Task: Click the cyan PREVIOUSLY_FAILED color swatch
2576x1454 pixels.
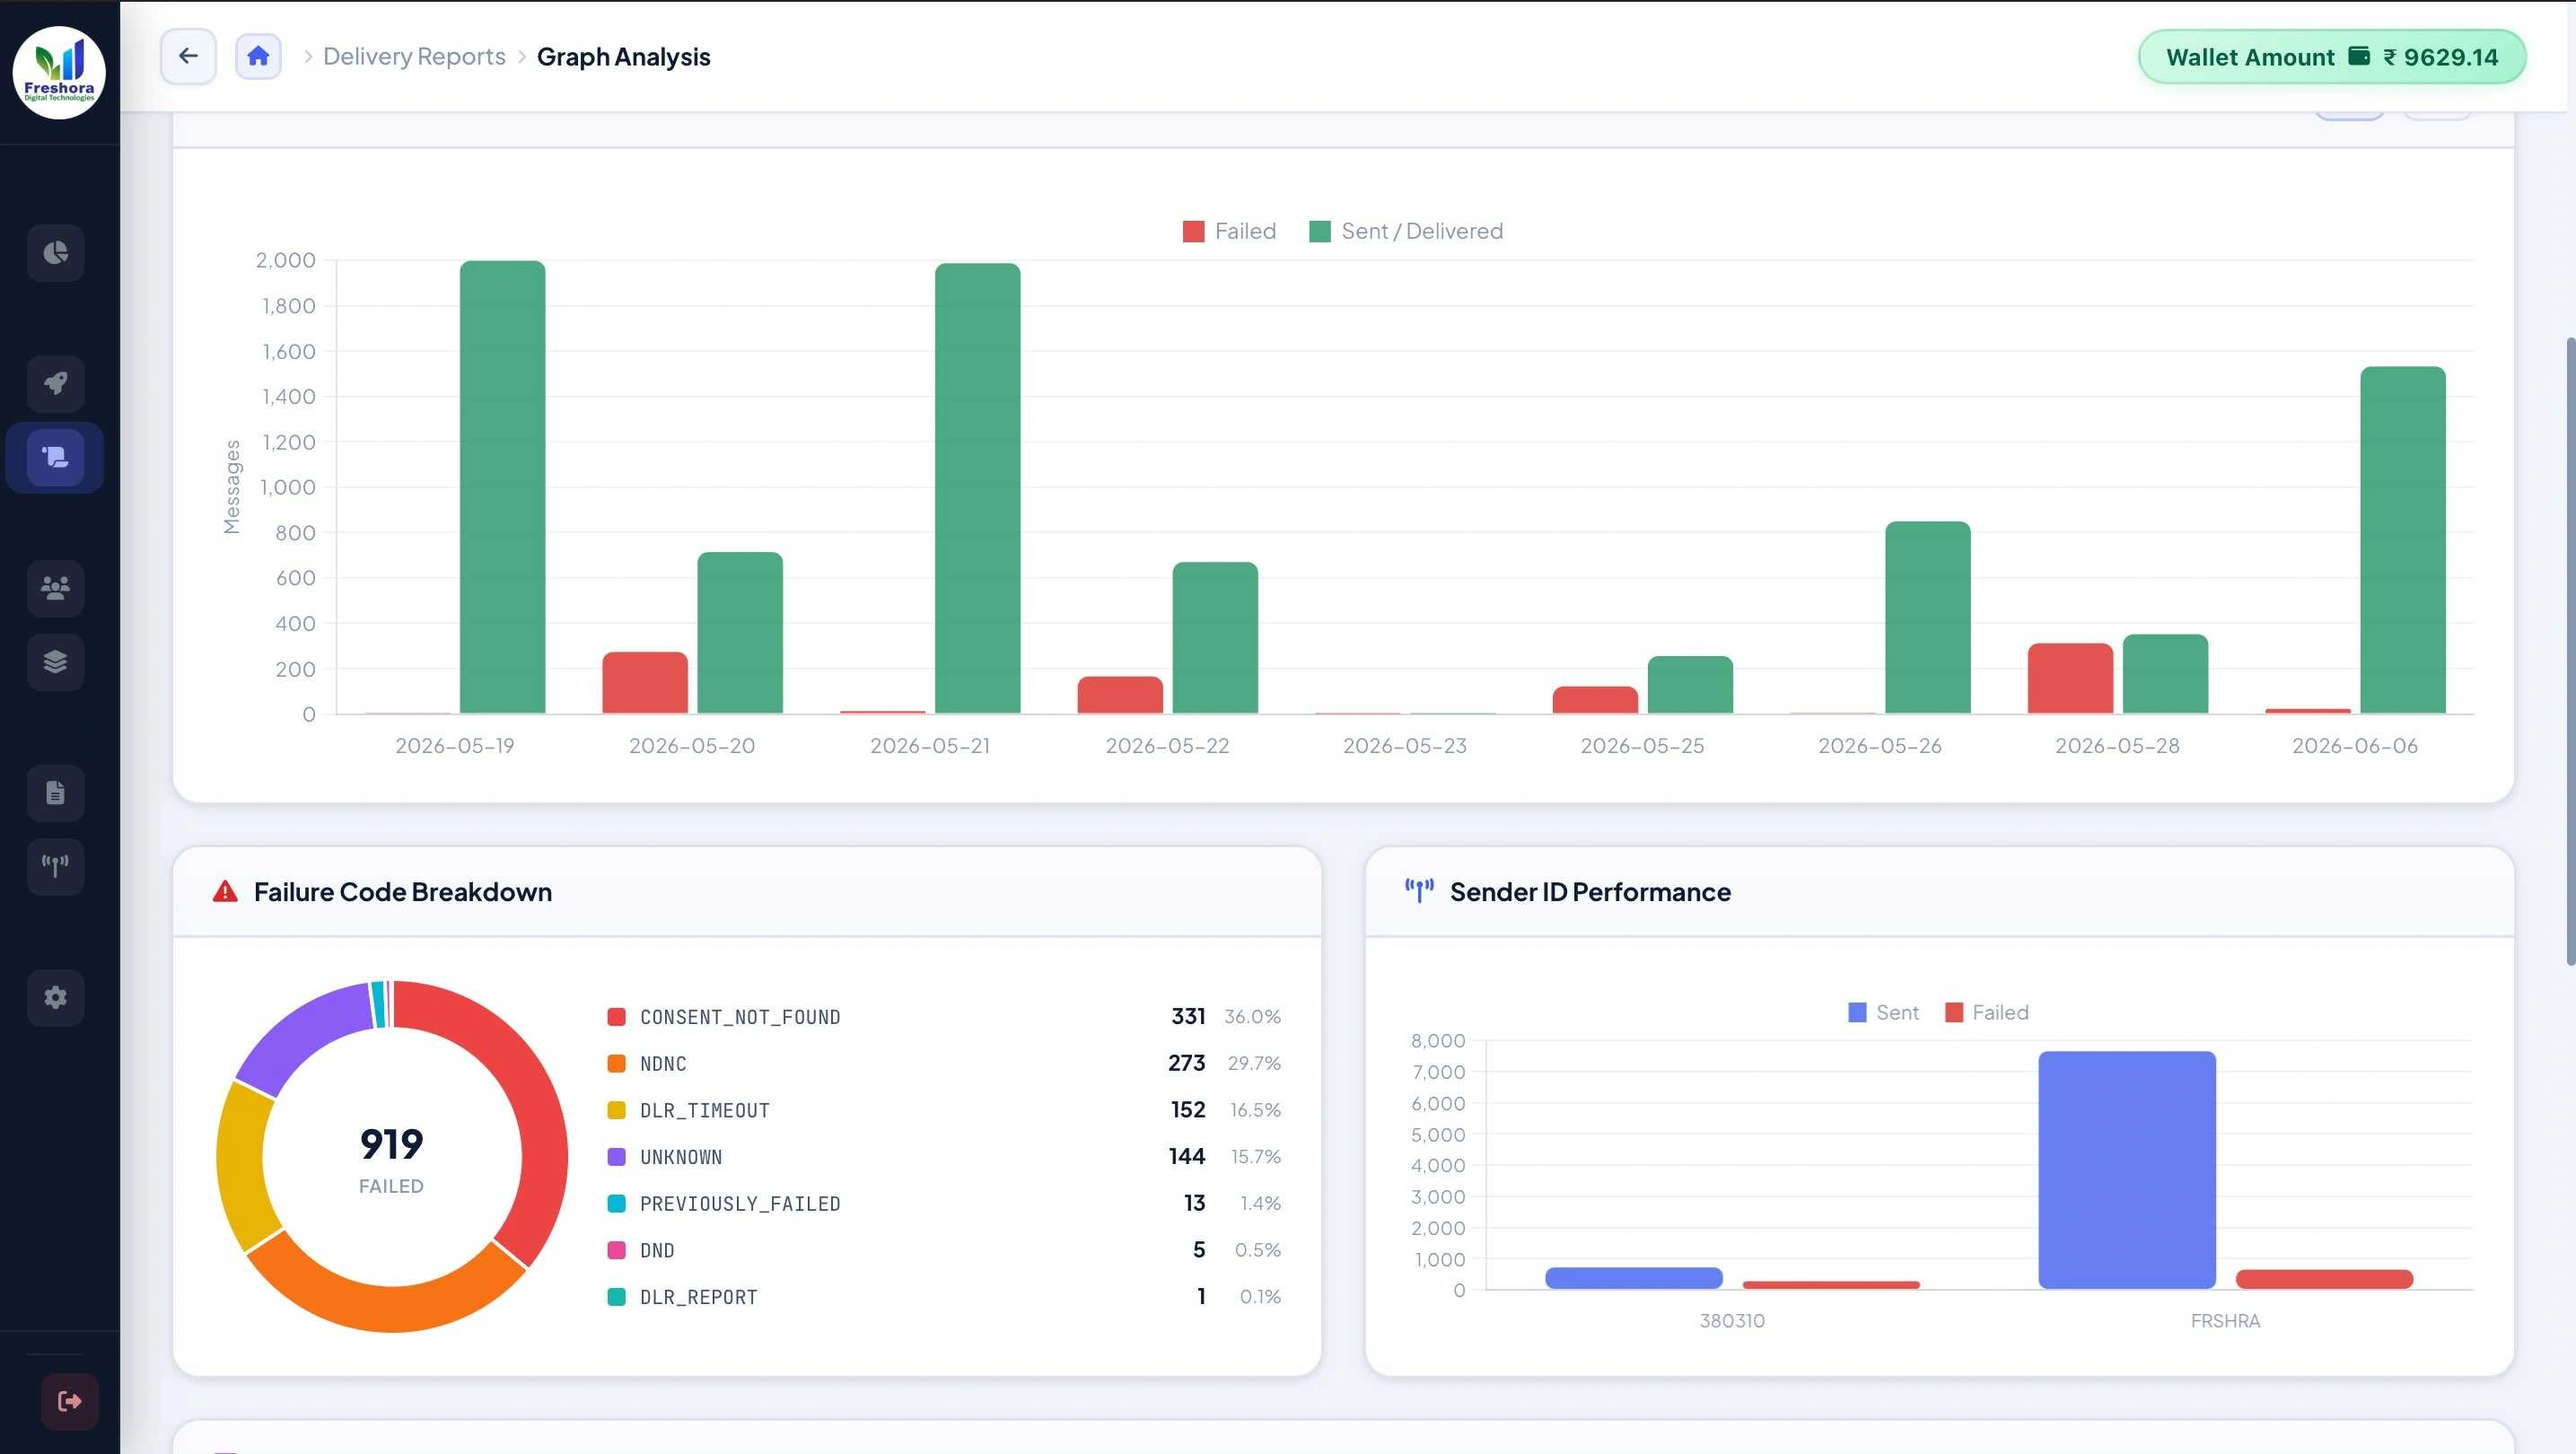Action: 617,1203
